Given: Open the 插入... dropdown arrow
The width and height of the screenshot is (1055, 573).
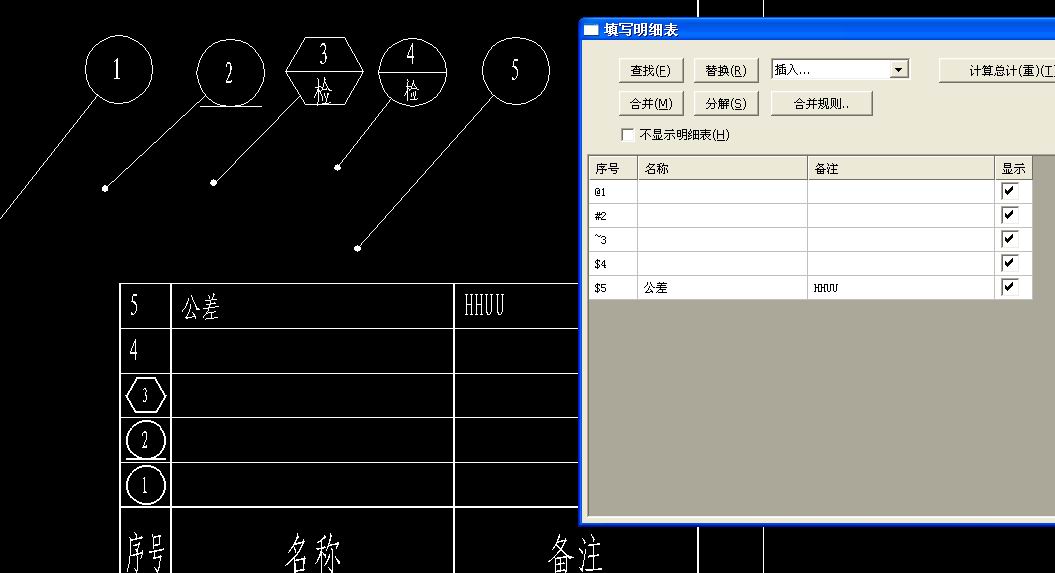Looking at the screenshot, I should [x=899, y=70].
